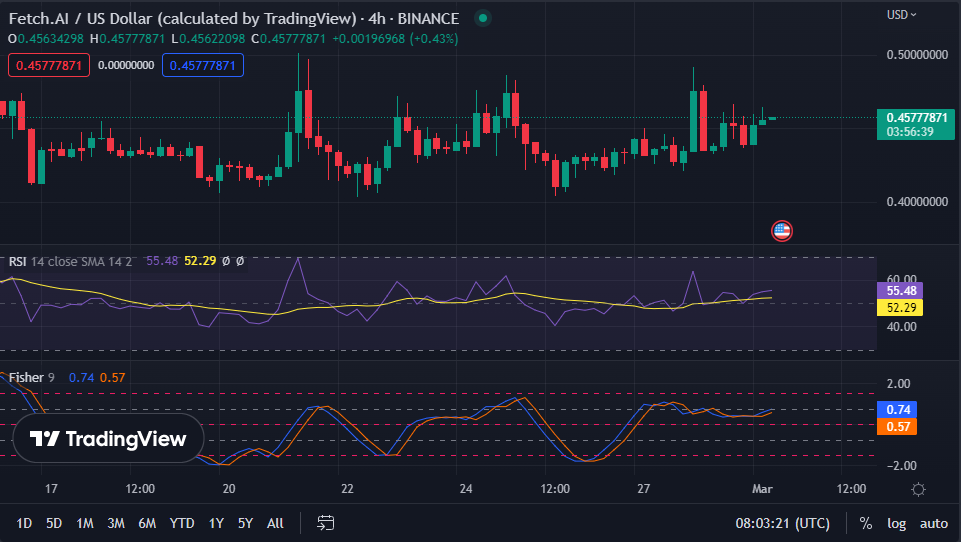Click the 20 date label on time axis

[229, 489]
